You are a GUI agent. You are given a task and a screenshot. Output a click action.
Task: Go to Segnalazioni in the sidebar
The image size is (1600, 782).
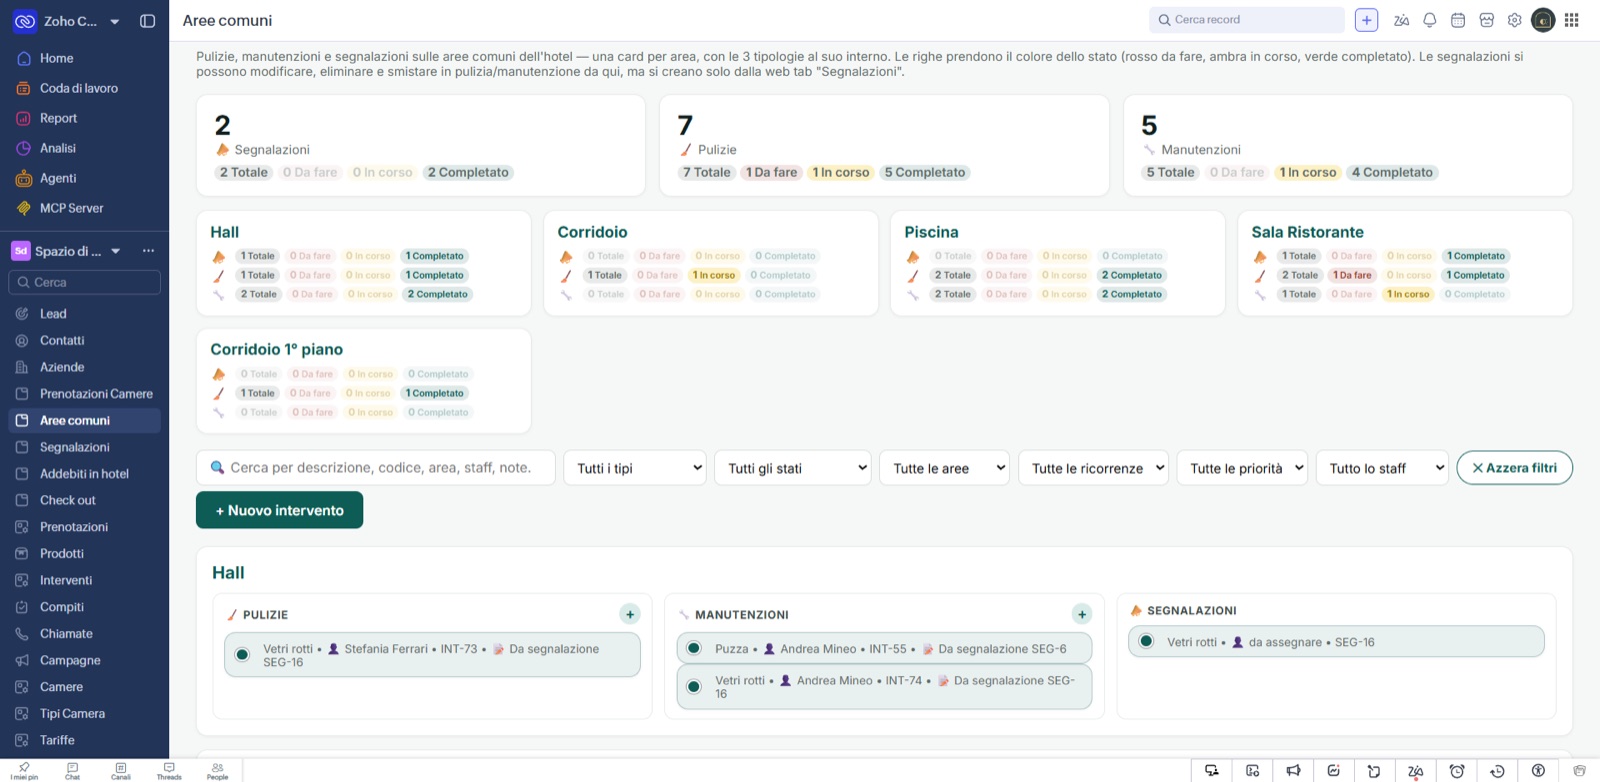[x=75, y=447]
